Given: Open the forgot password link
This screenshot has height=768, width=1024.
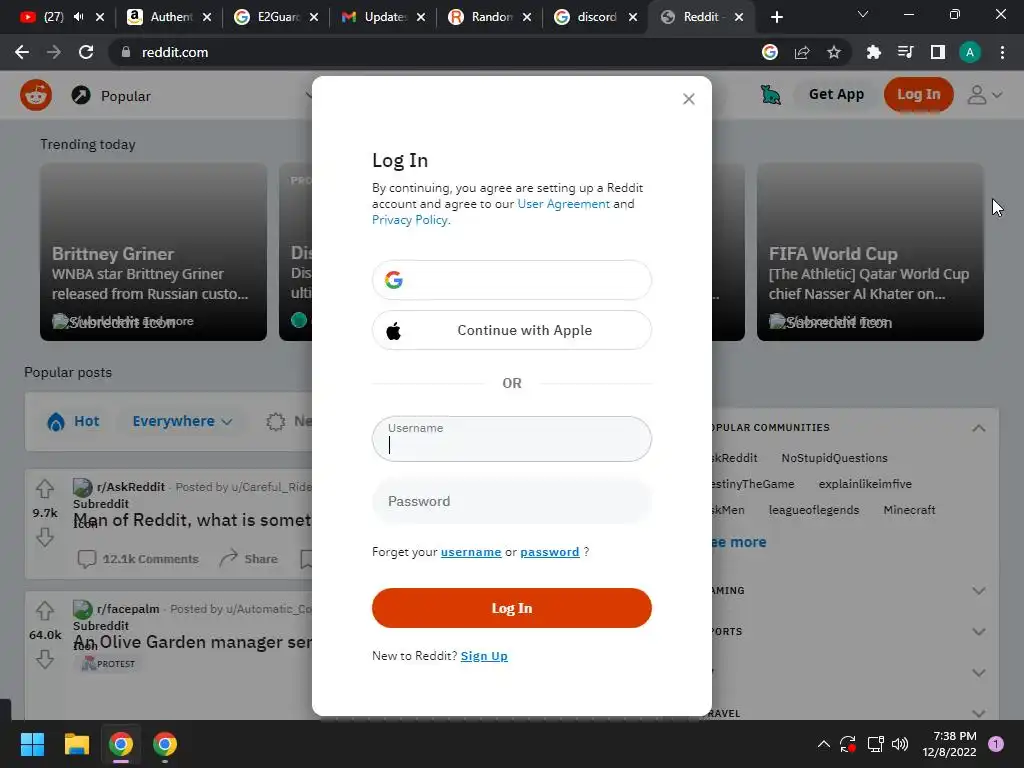Looking at the screenshot, I should coord(549,552).
